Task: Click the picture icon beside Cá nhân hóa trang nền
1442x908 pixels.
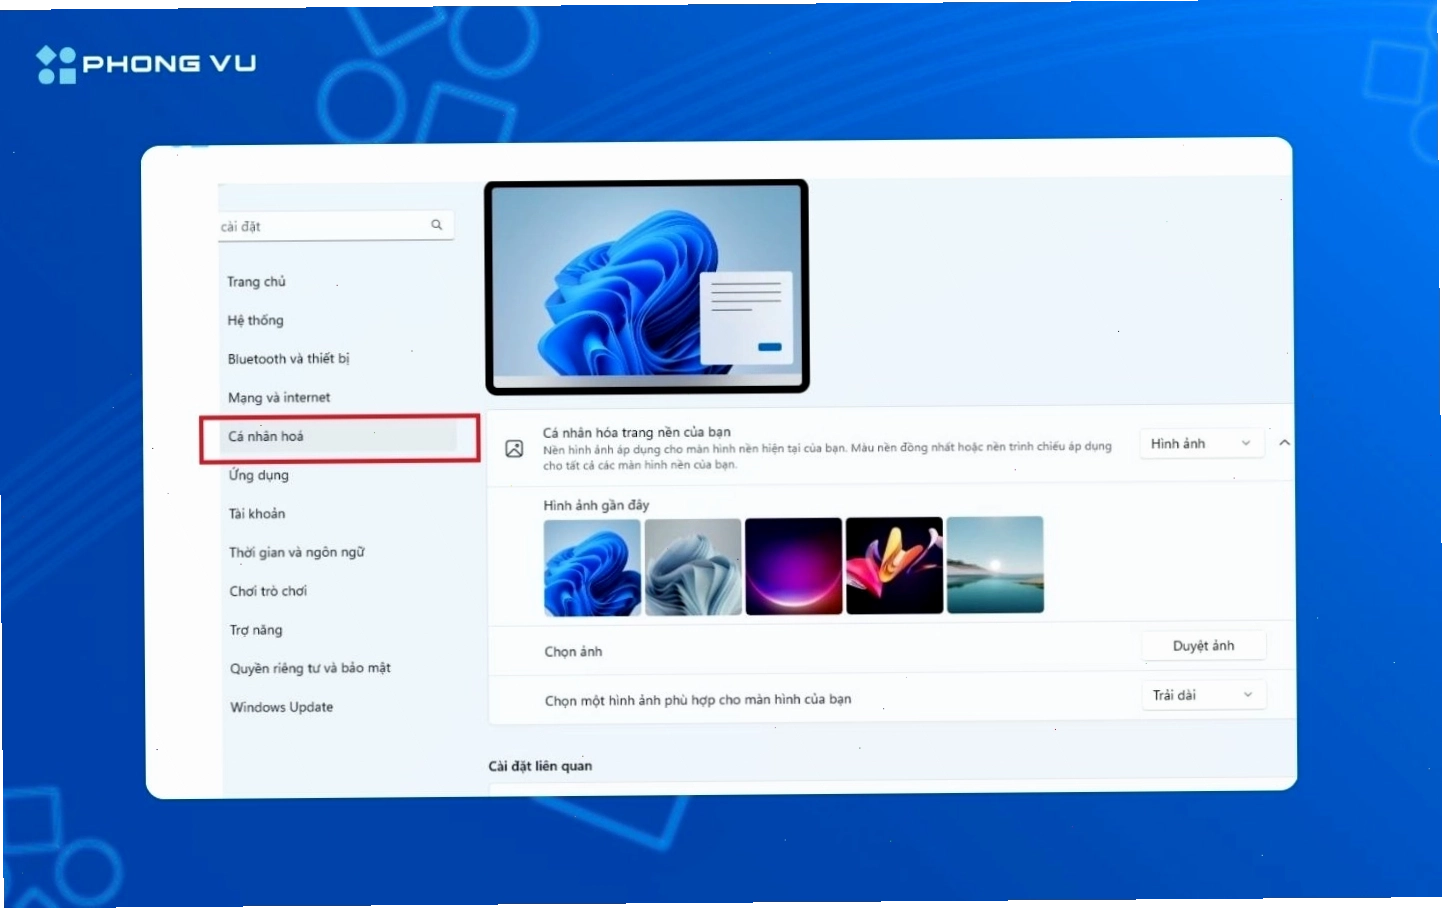Action: (514, 449)
